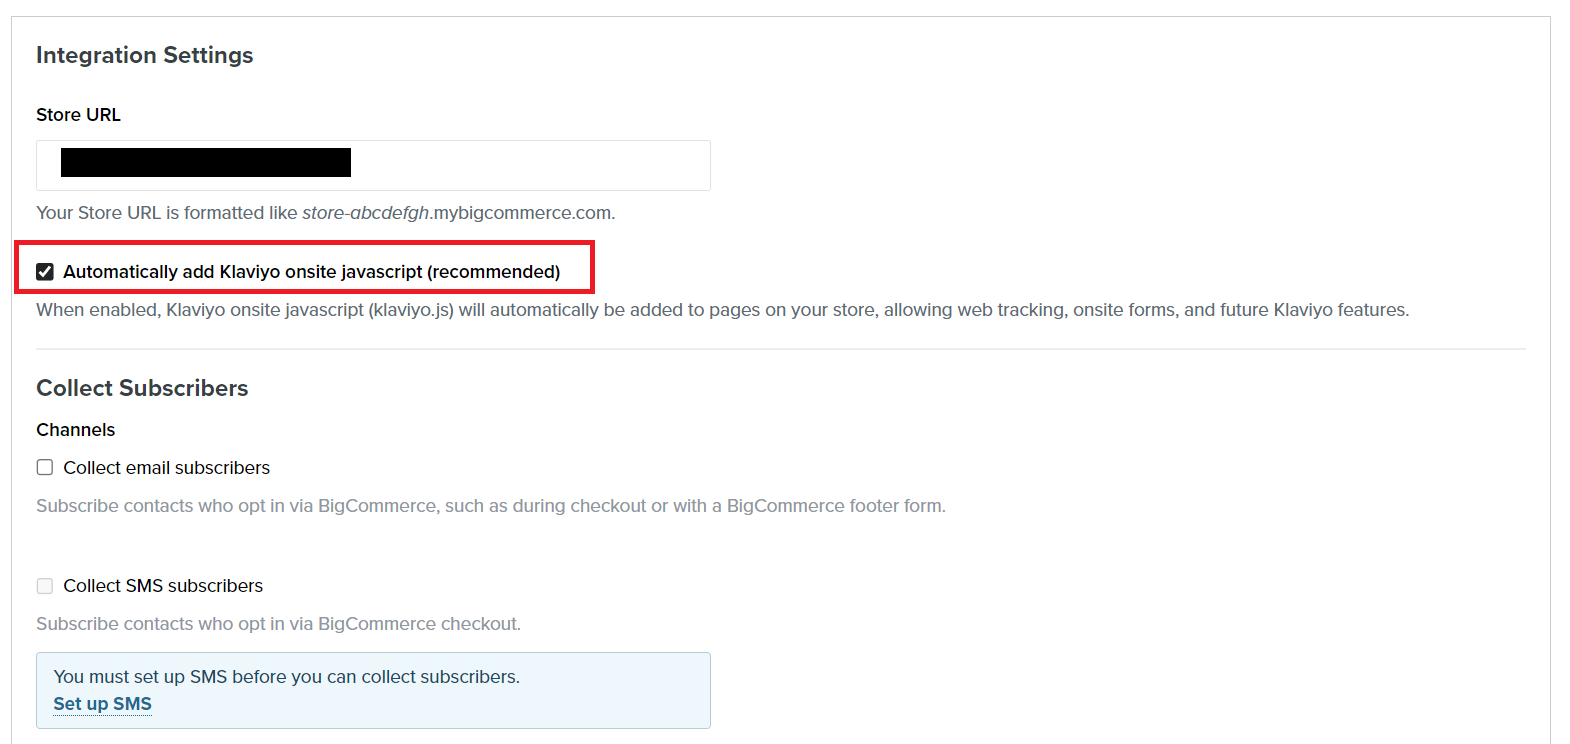Click the Store URL field label
Image resolution: width=1570 pixels, height=744 pixels.
click(78, 115)
